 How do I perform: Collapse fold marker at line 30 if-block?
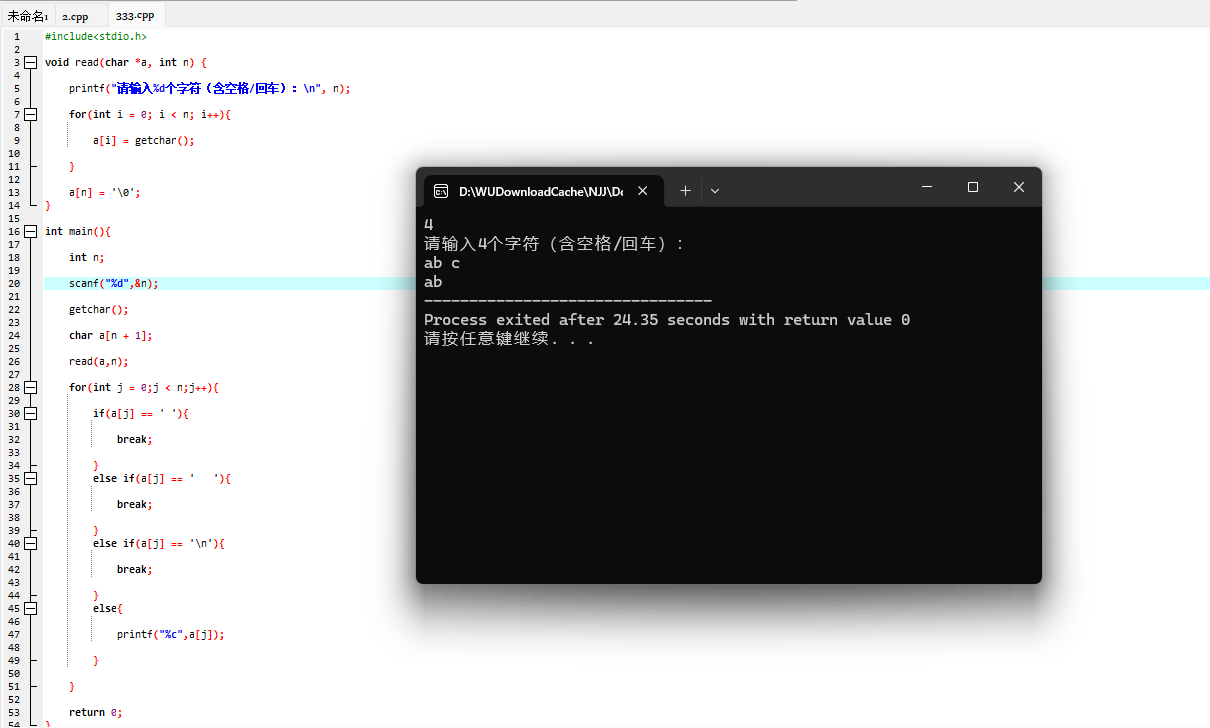[x=30, y=413]
